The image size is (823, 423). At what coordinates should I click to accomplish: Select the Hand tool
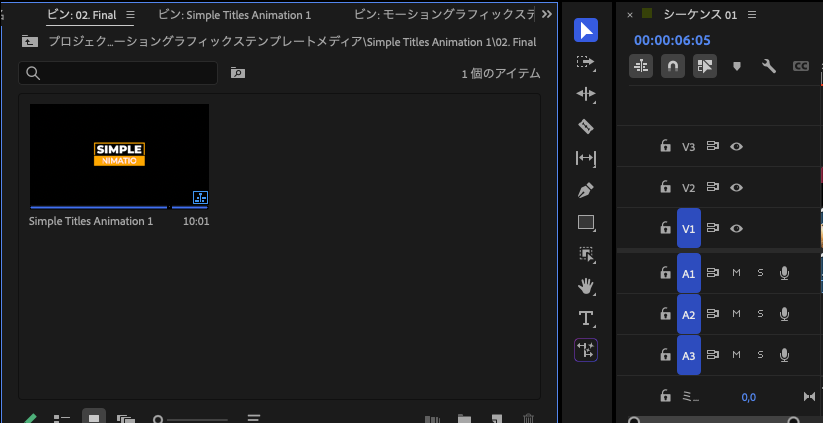click(586, 287)
